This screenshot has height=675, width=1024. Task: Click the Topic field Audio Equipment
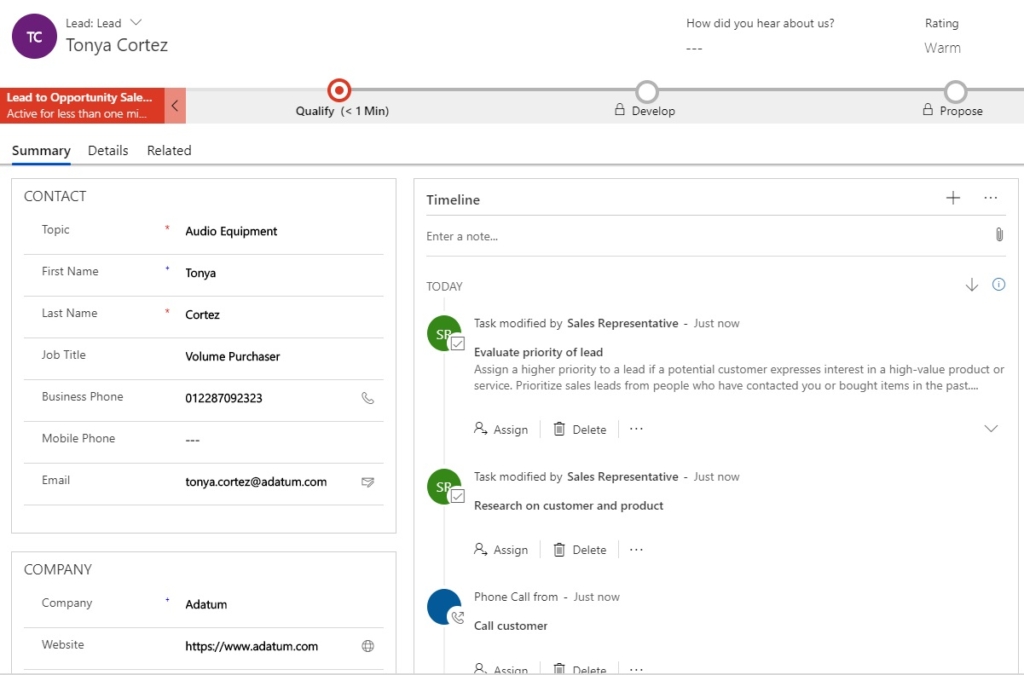click(270, 231)
